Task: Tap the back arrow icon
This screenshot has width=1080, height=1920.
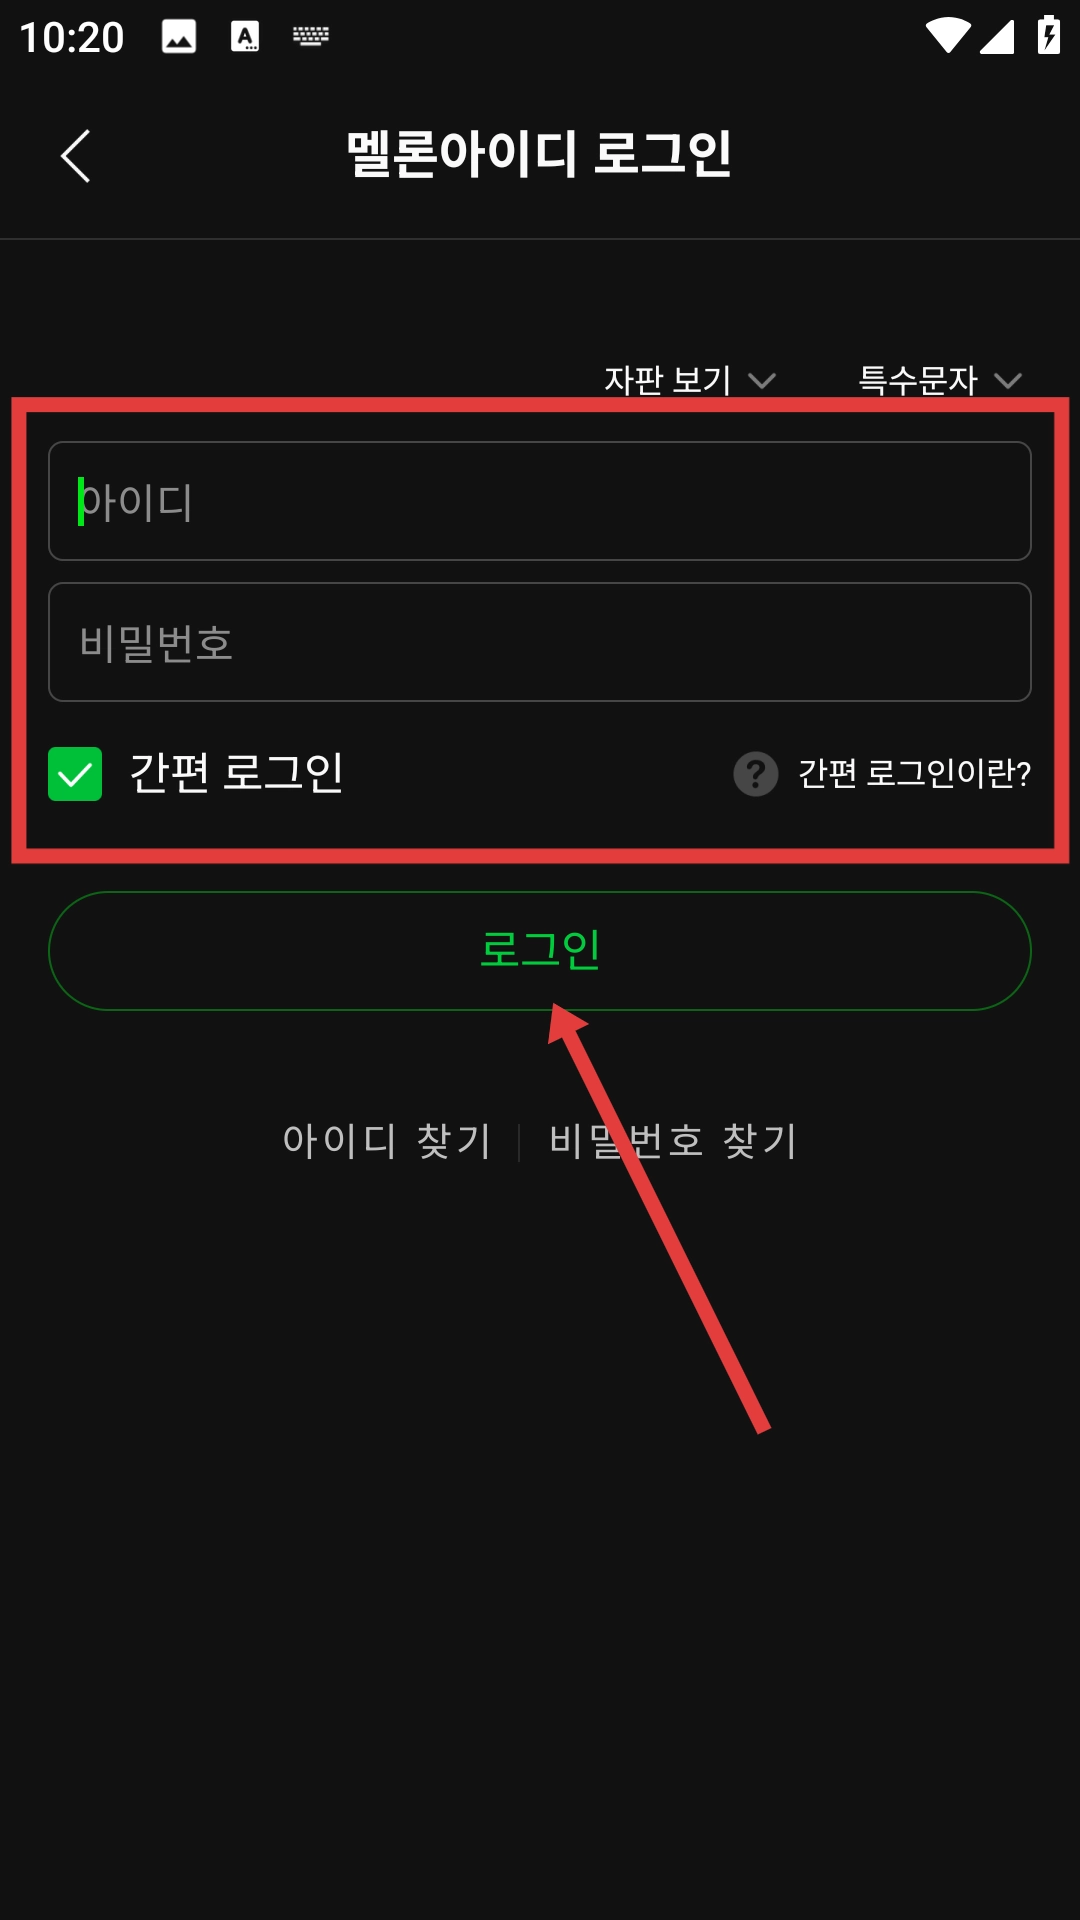Action: 76,156
